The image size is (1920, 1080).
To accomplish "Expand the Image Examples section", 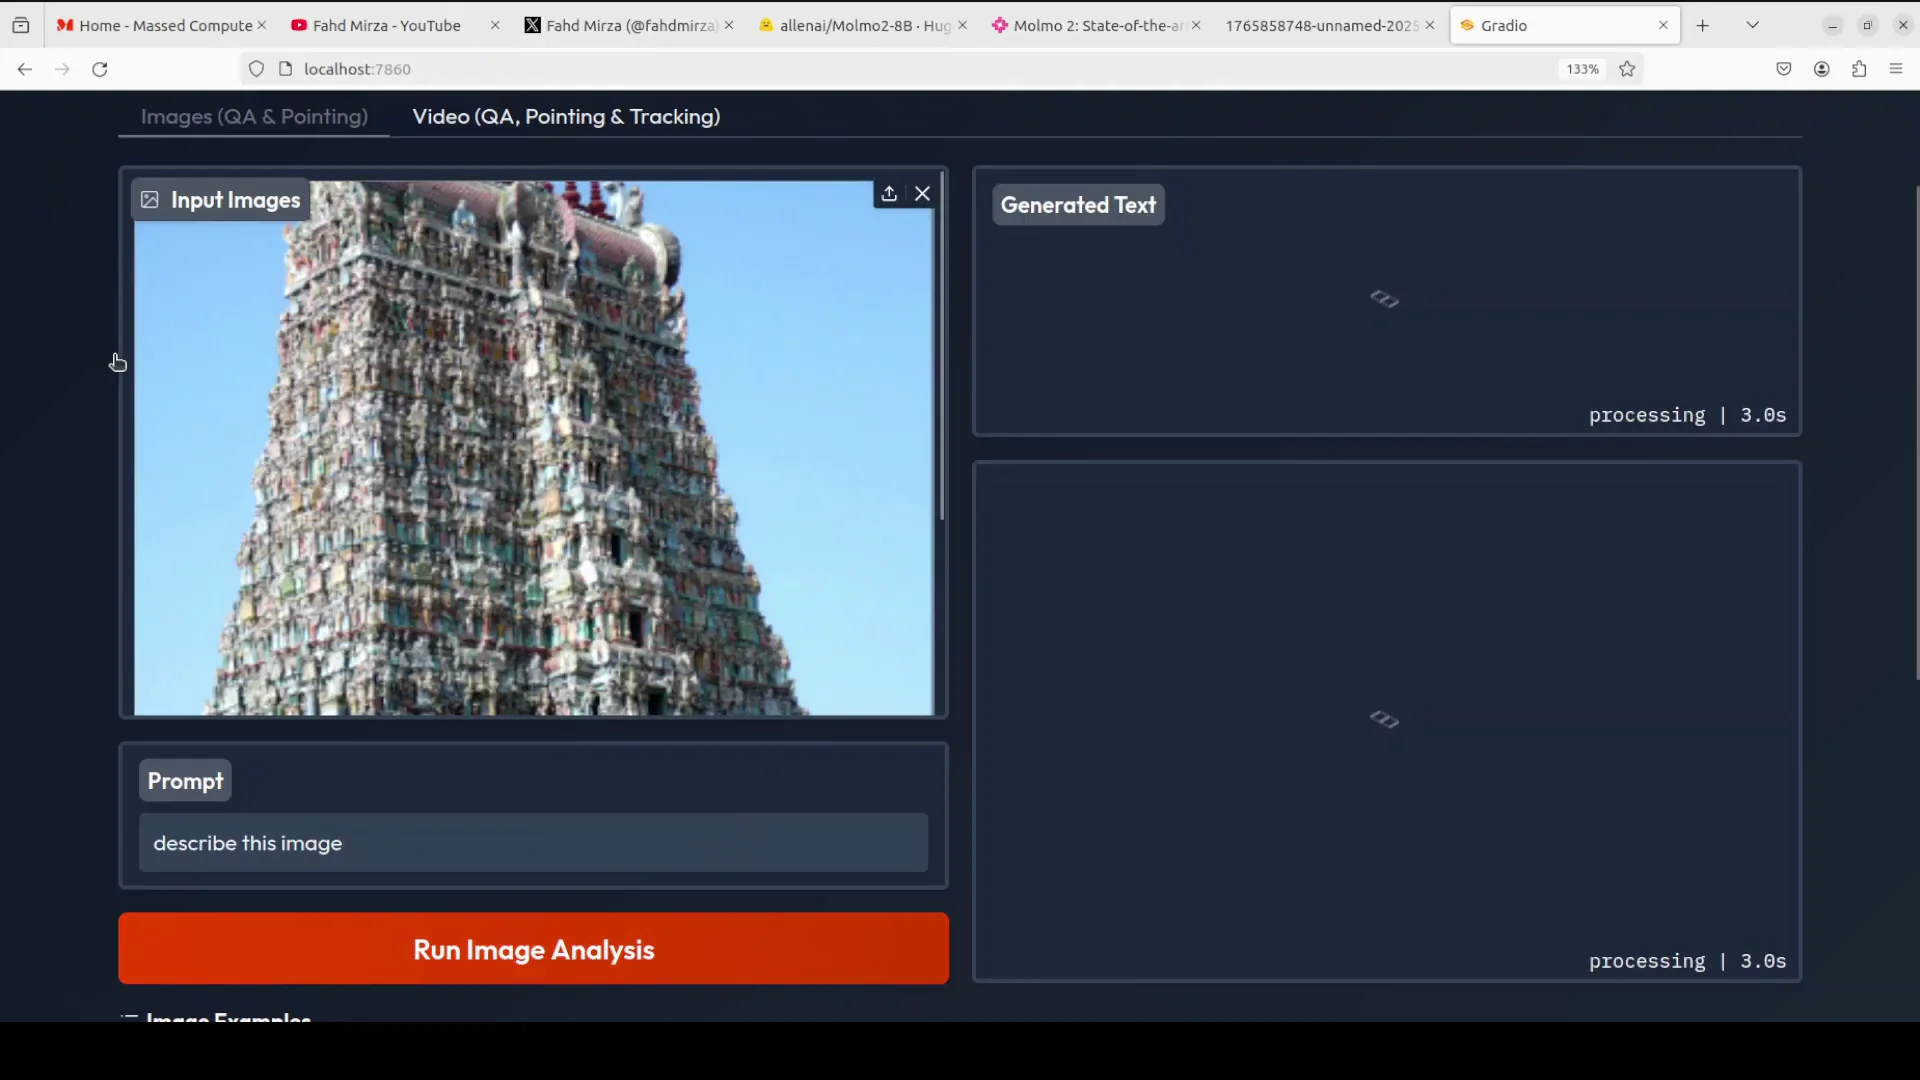I will (228, 1016).
